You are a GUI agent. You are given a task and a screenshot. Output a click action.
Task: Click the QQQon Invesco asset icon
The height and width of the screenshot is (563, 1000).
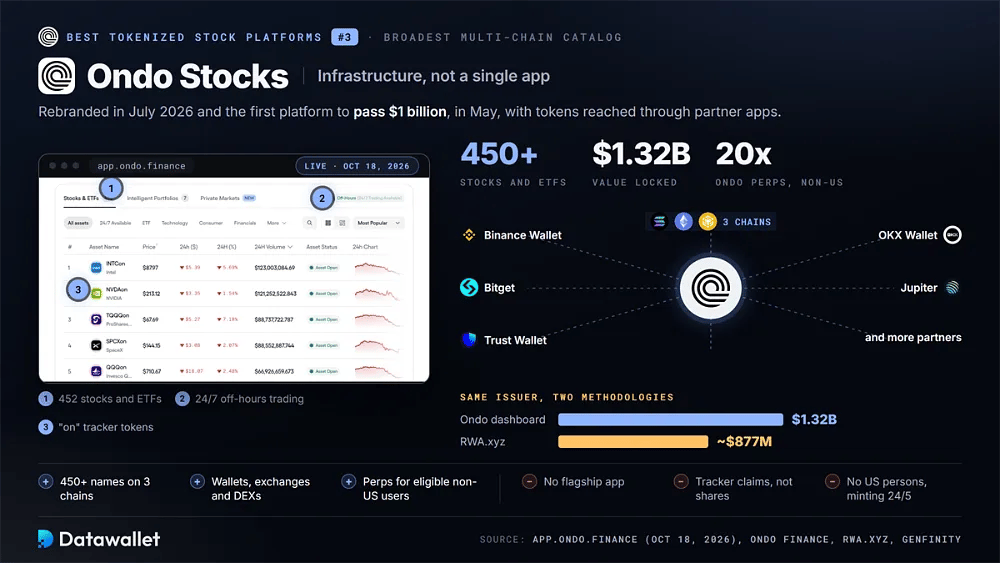click(96, 371)
